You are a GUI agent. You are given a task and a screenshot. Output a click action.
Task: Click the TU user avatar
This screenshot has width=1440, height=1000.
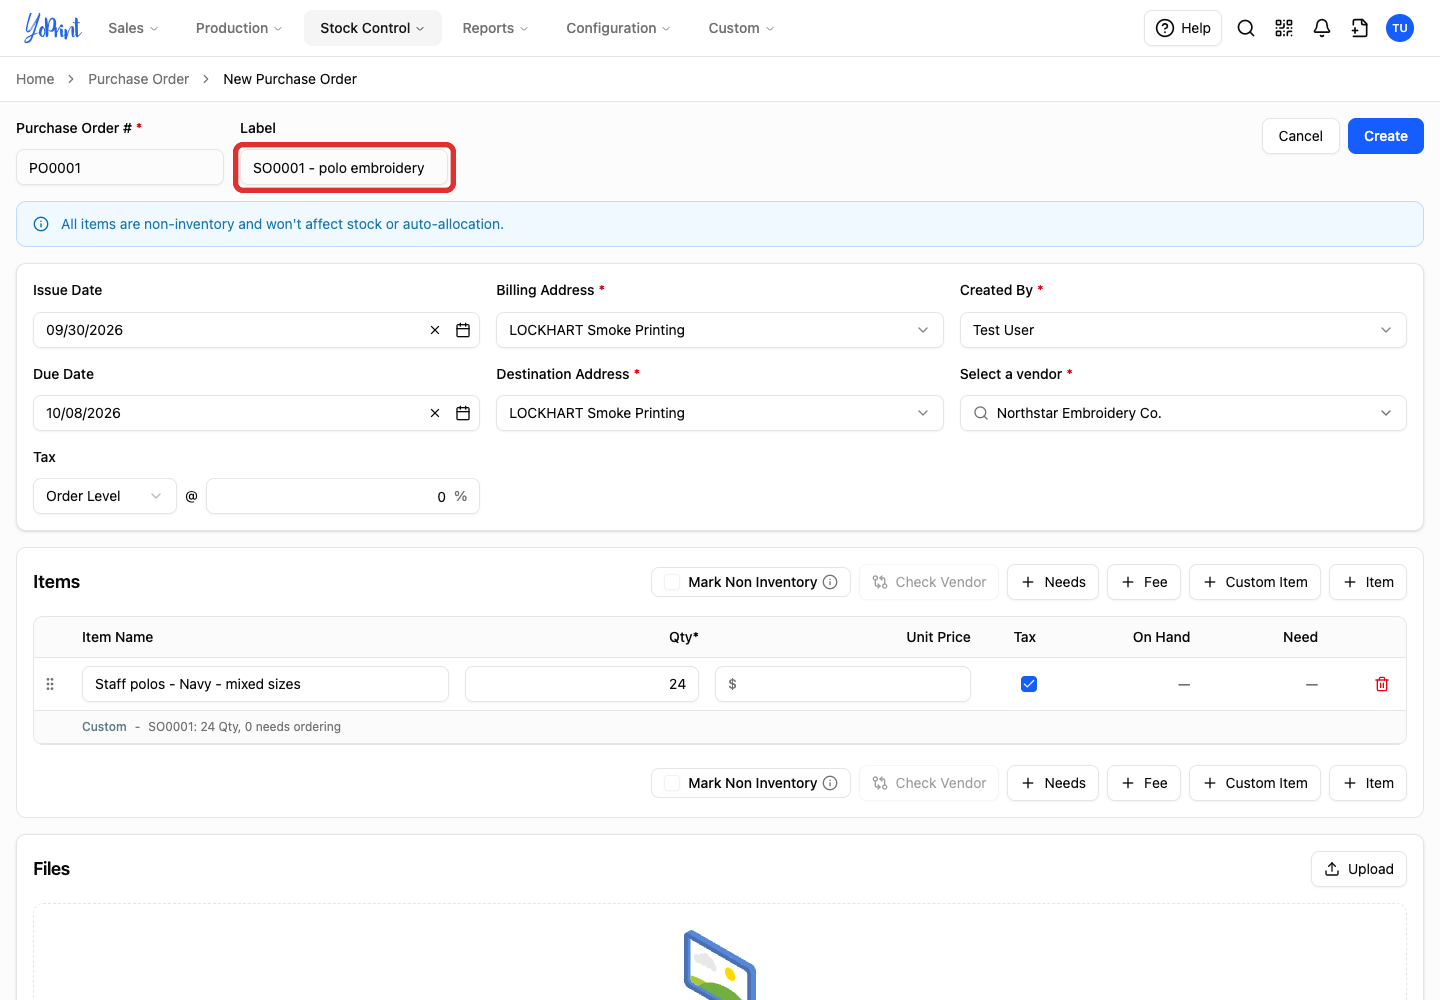(x=1400, y=28)
